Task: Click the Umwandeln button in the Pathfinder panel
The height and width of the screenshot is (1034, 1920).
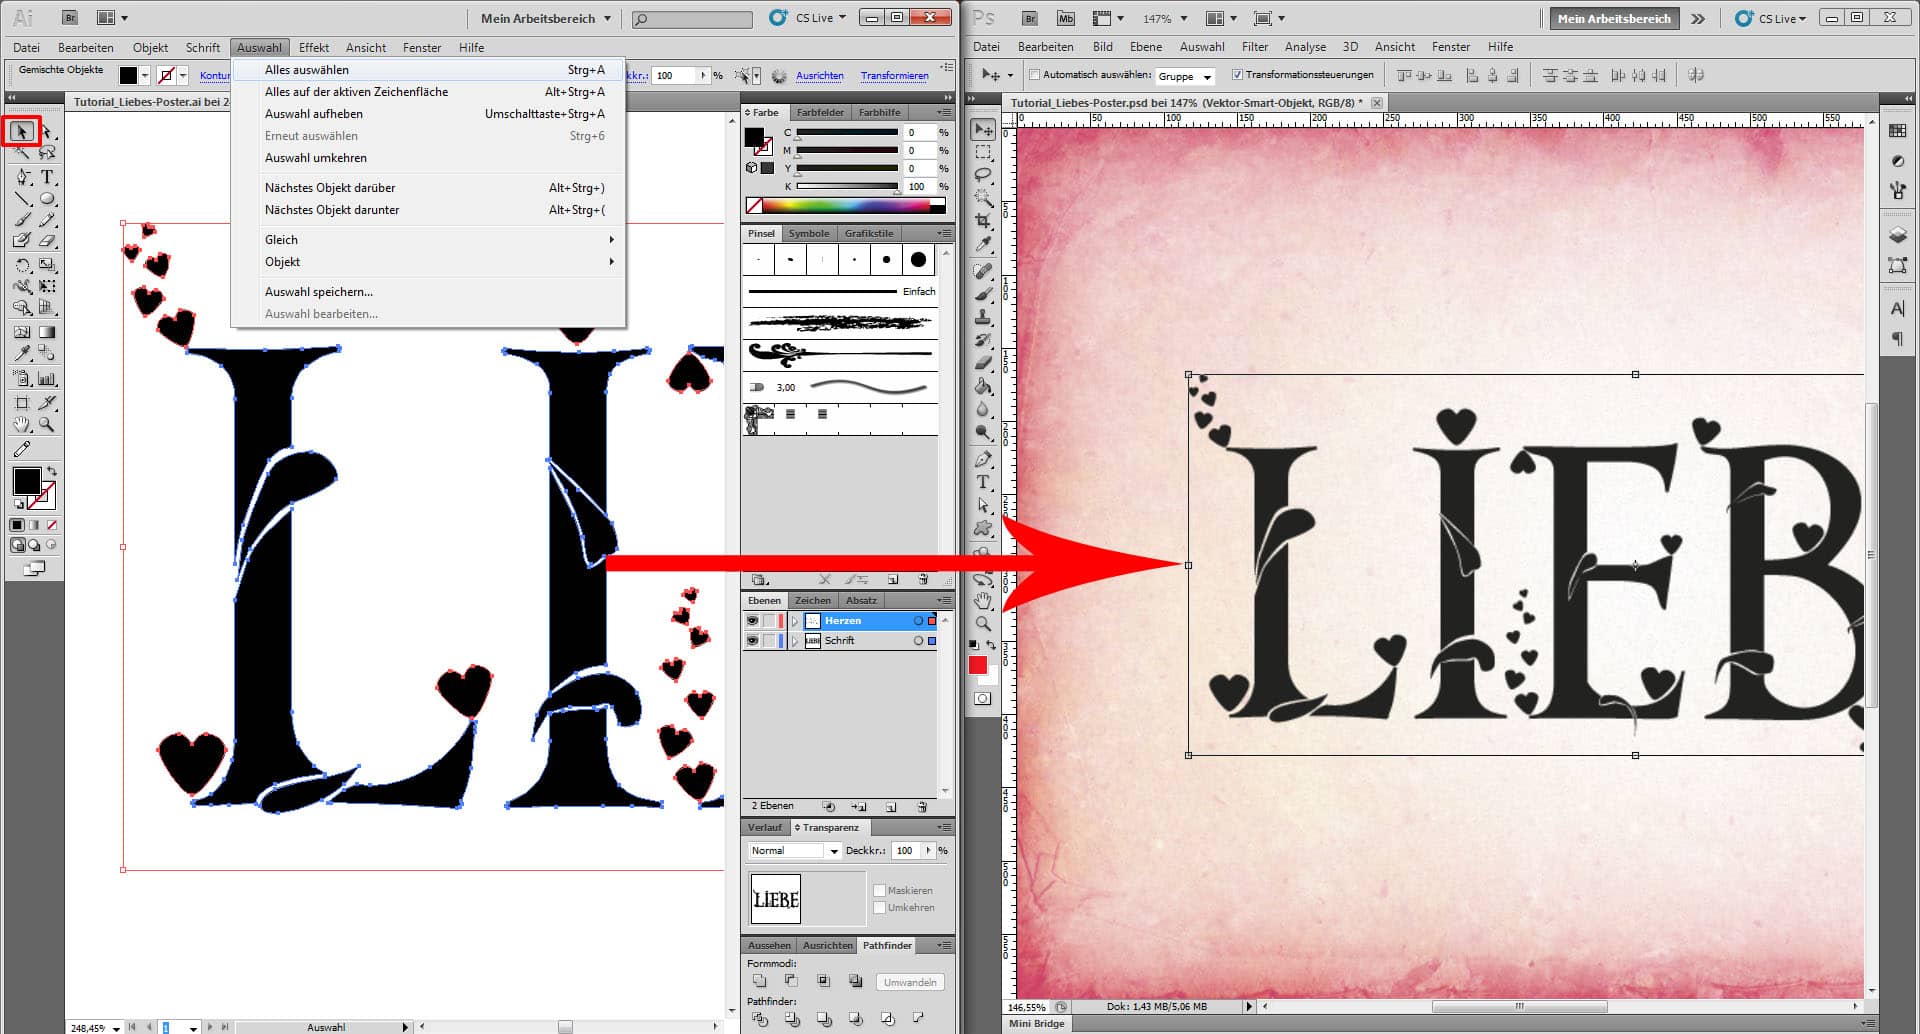Action: coord(909,982)
